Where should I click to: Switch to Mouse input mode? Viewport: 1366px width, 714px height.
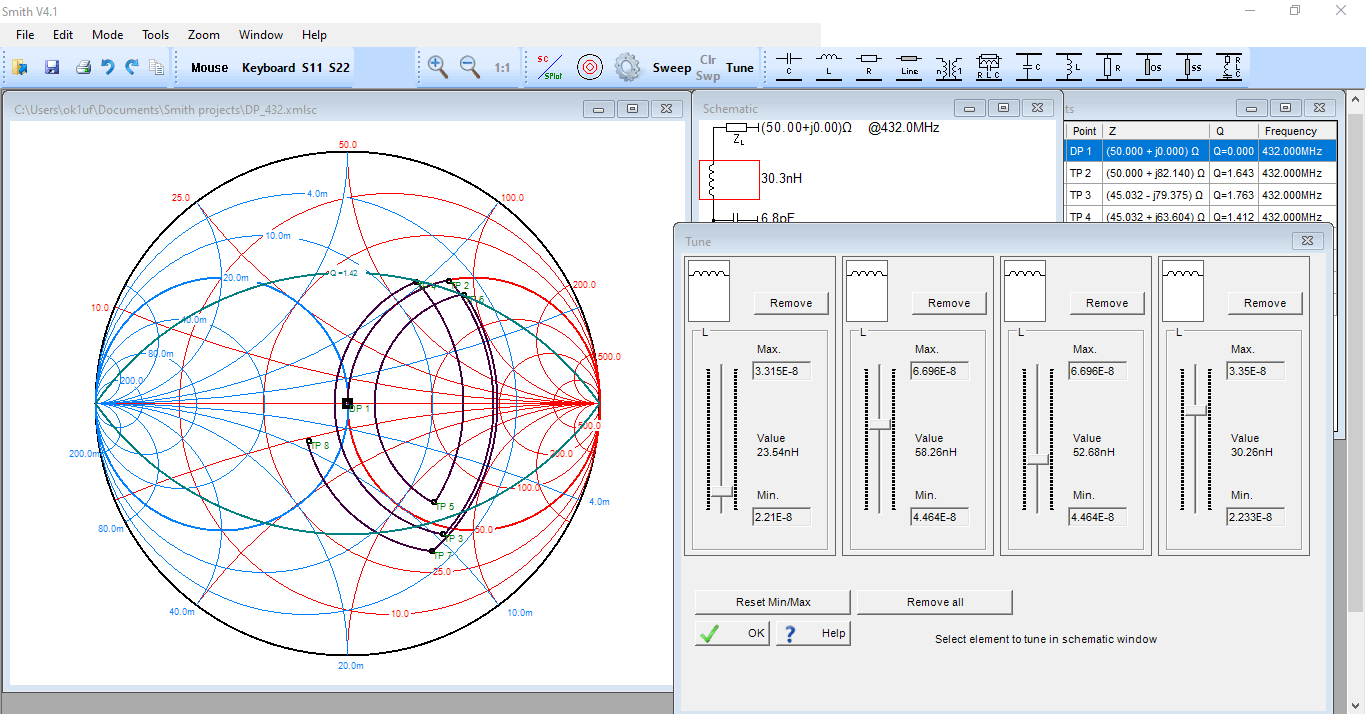click(x=210, y=68)
